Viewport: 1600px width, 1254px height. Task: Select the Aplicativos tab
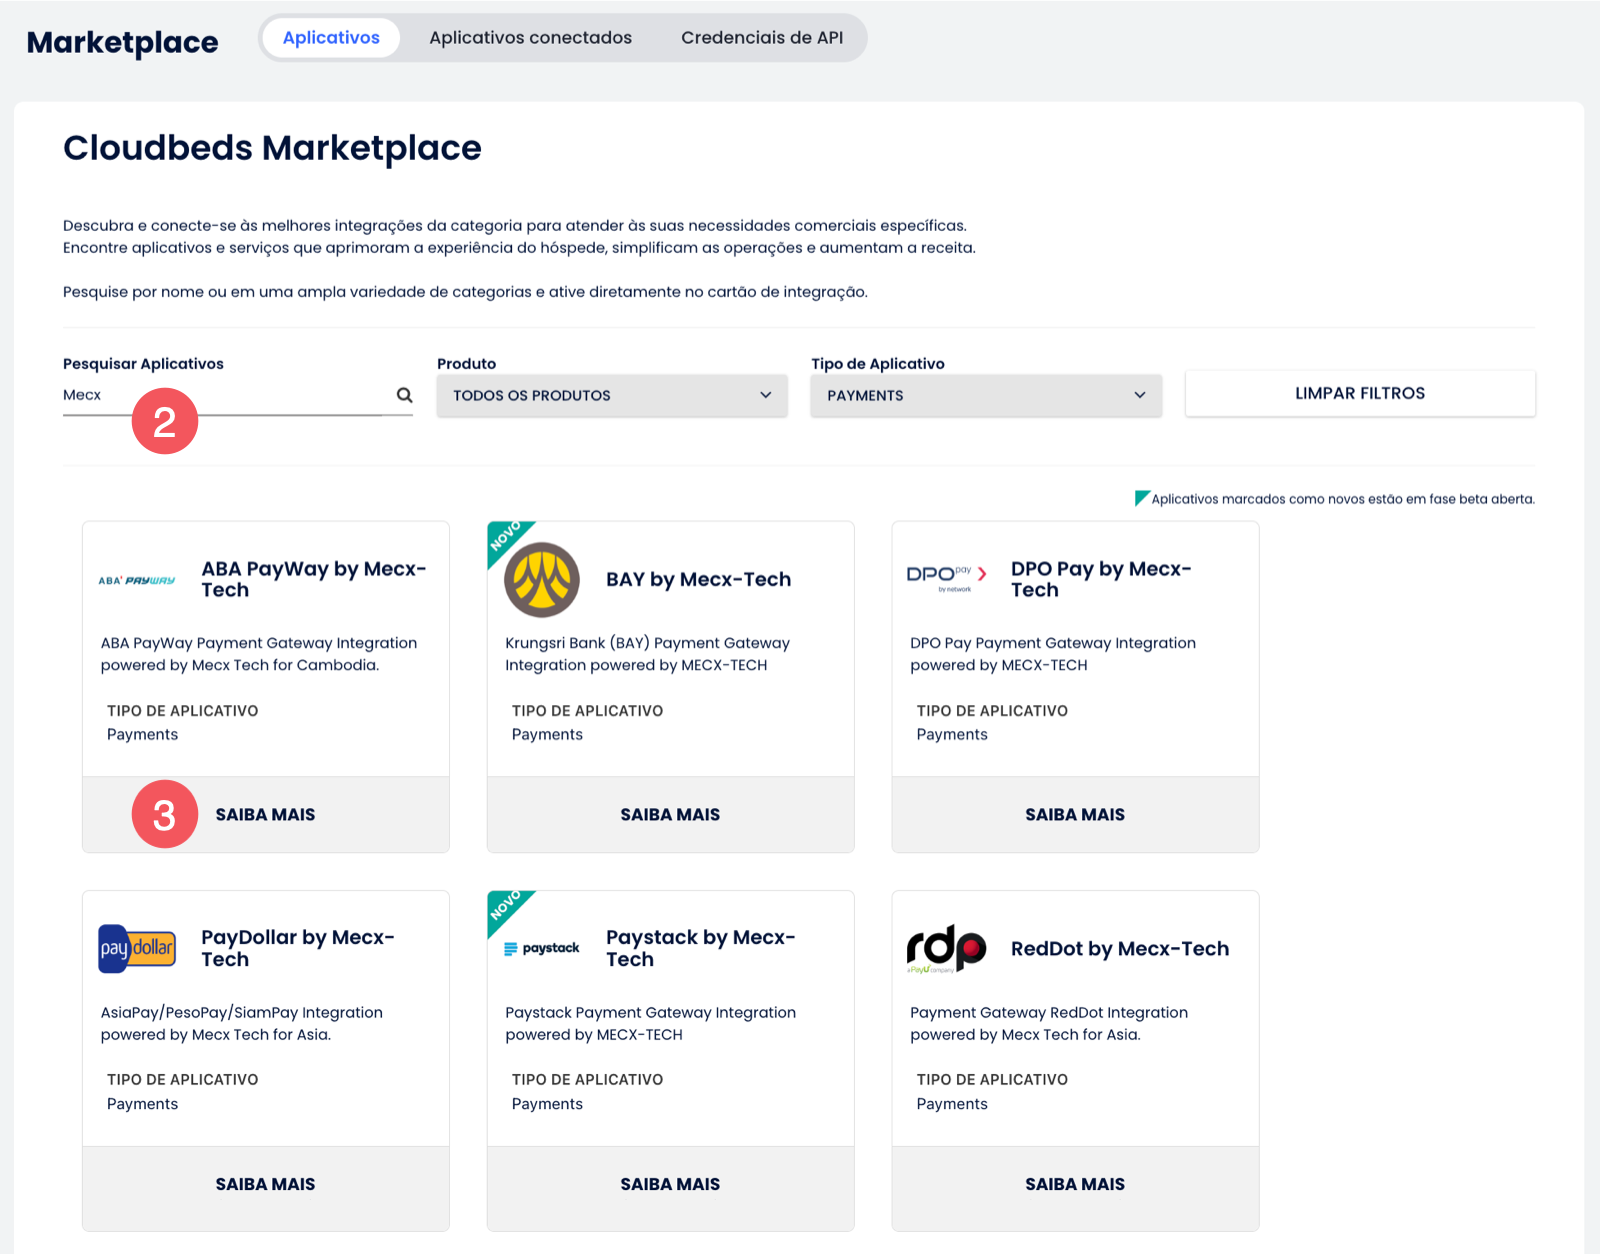[331, 38]
